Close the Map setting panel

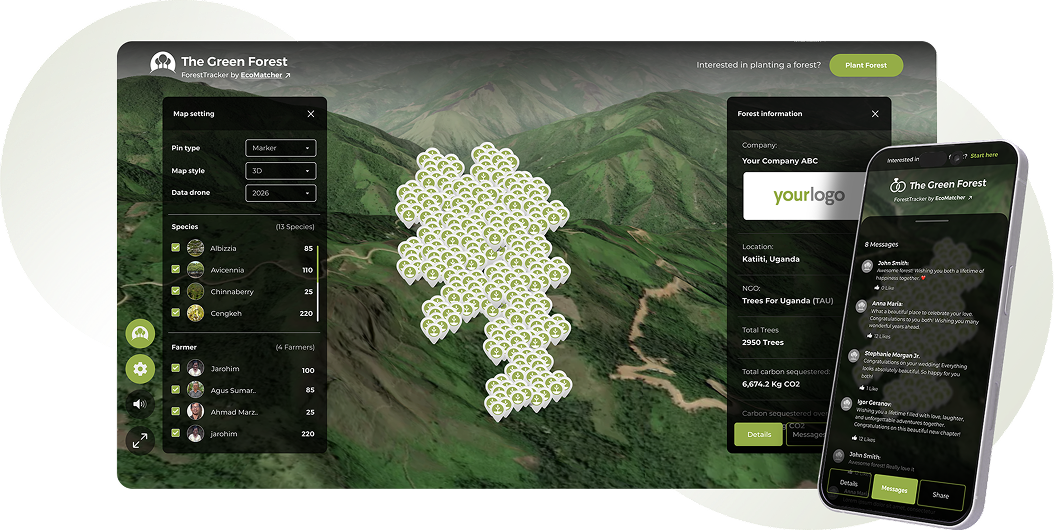click(x=311, y=114)
